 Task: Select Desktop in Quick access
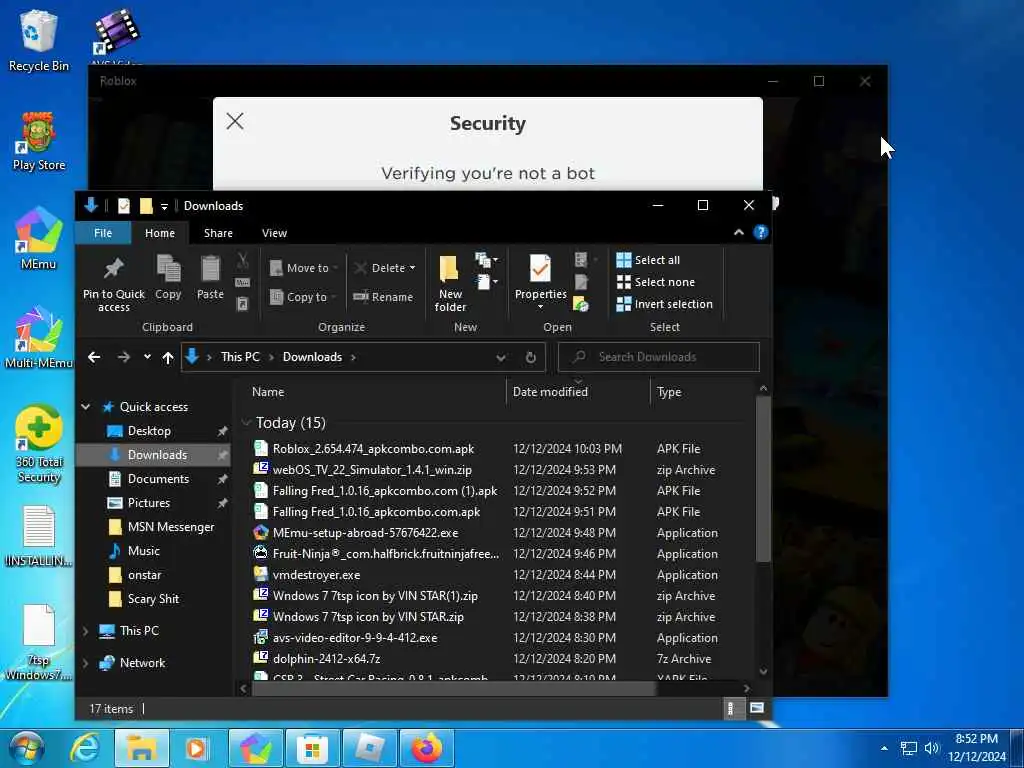pyautogui.click(x=149, y=431)
